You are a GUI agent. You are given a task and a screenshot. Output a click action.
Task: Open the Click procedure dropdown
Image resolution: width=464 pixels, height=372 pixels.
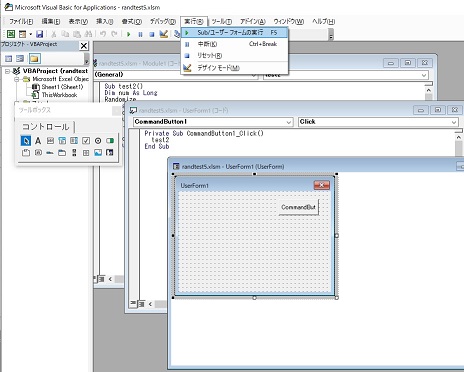point(454,122)
